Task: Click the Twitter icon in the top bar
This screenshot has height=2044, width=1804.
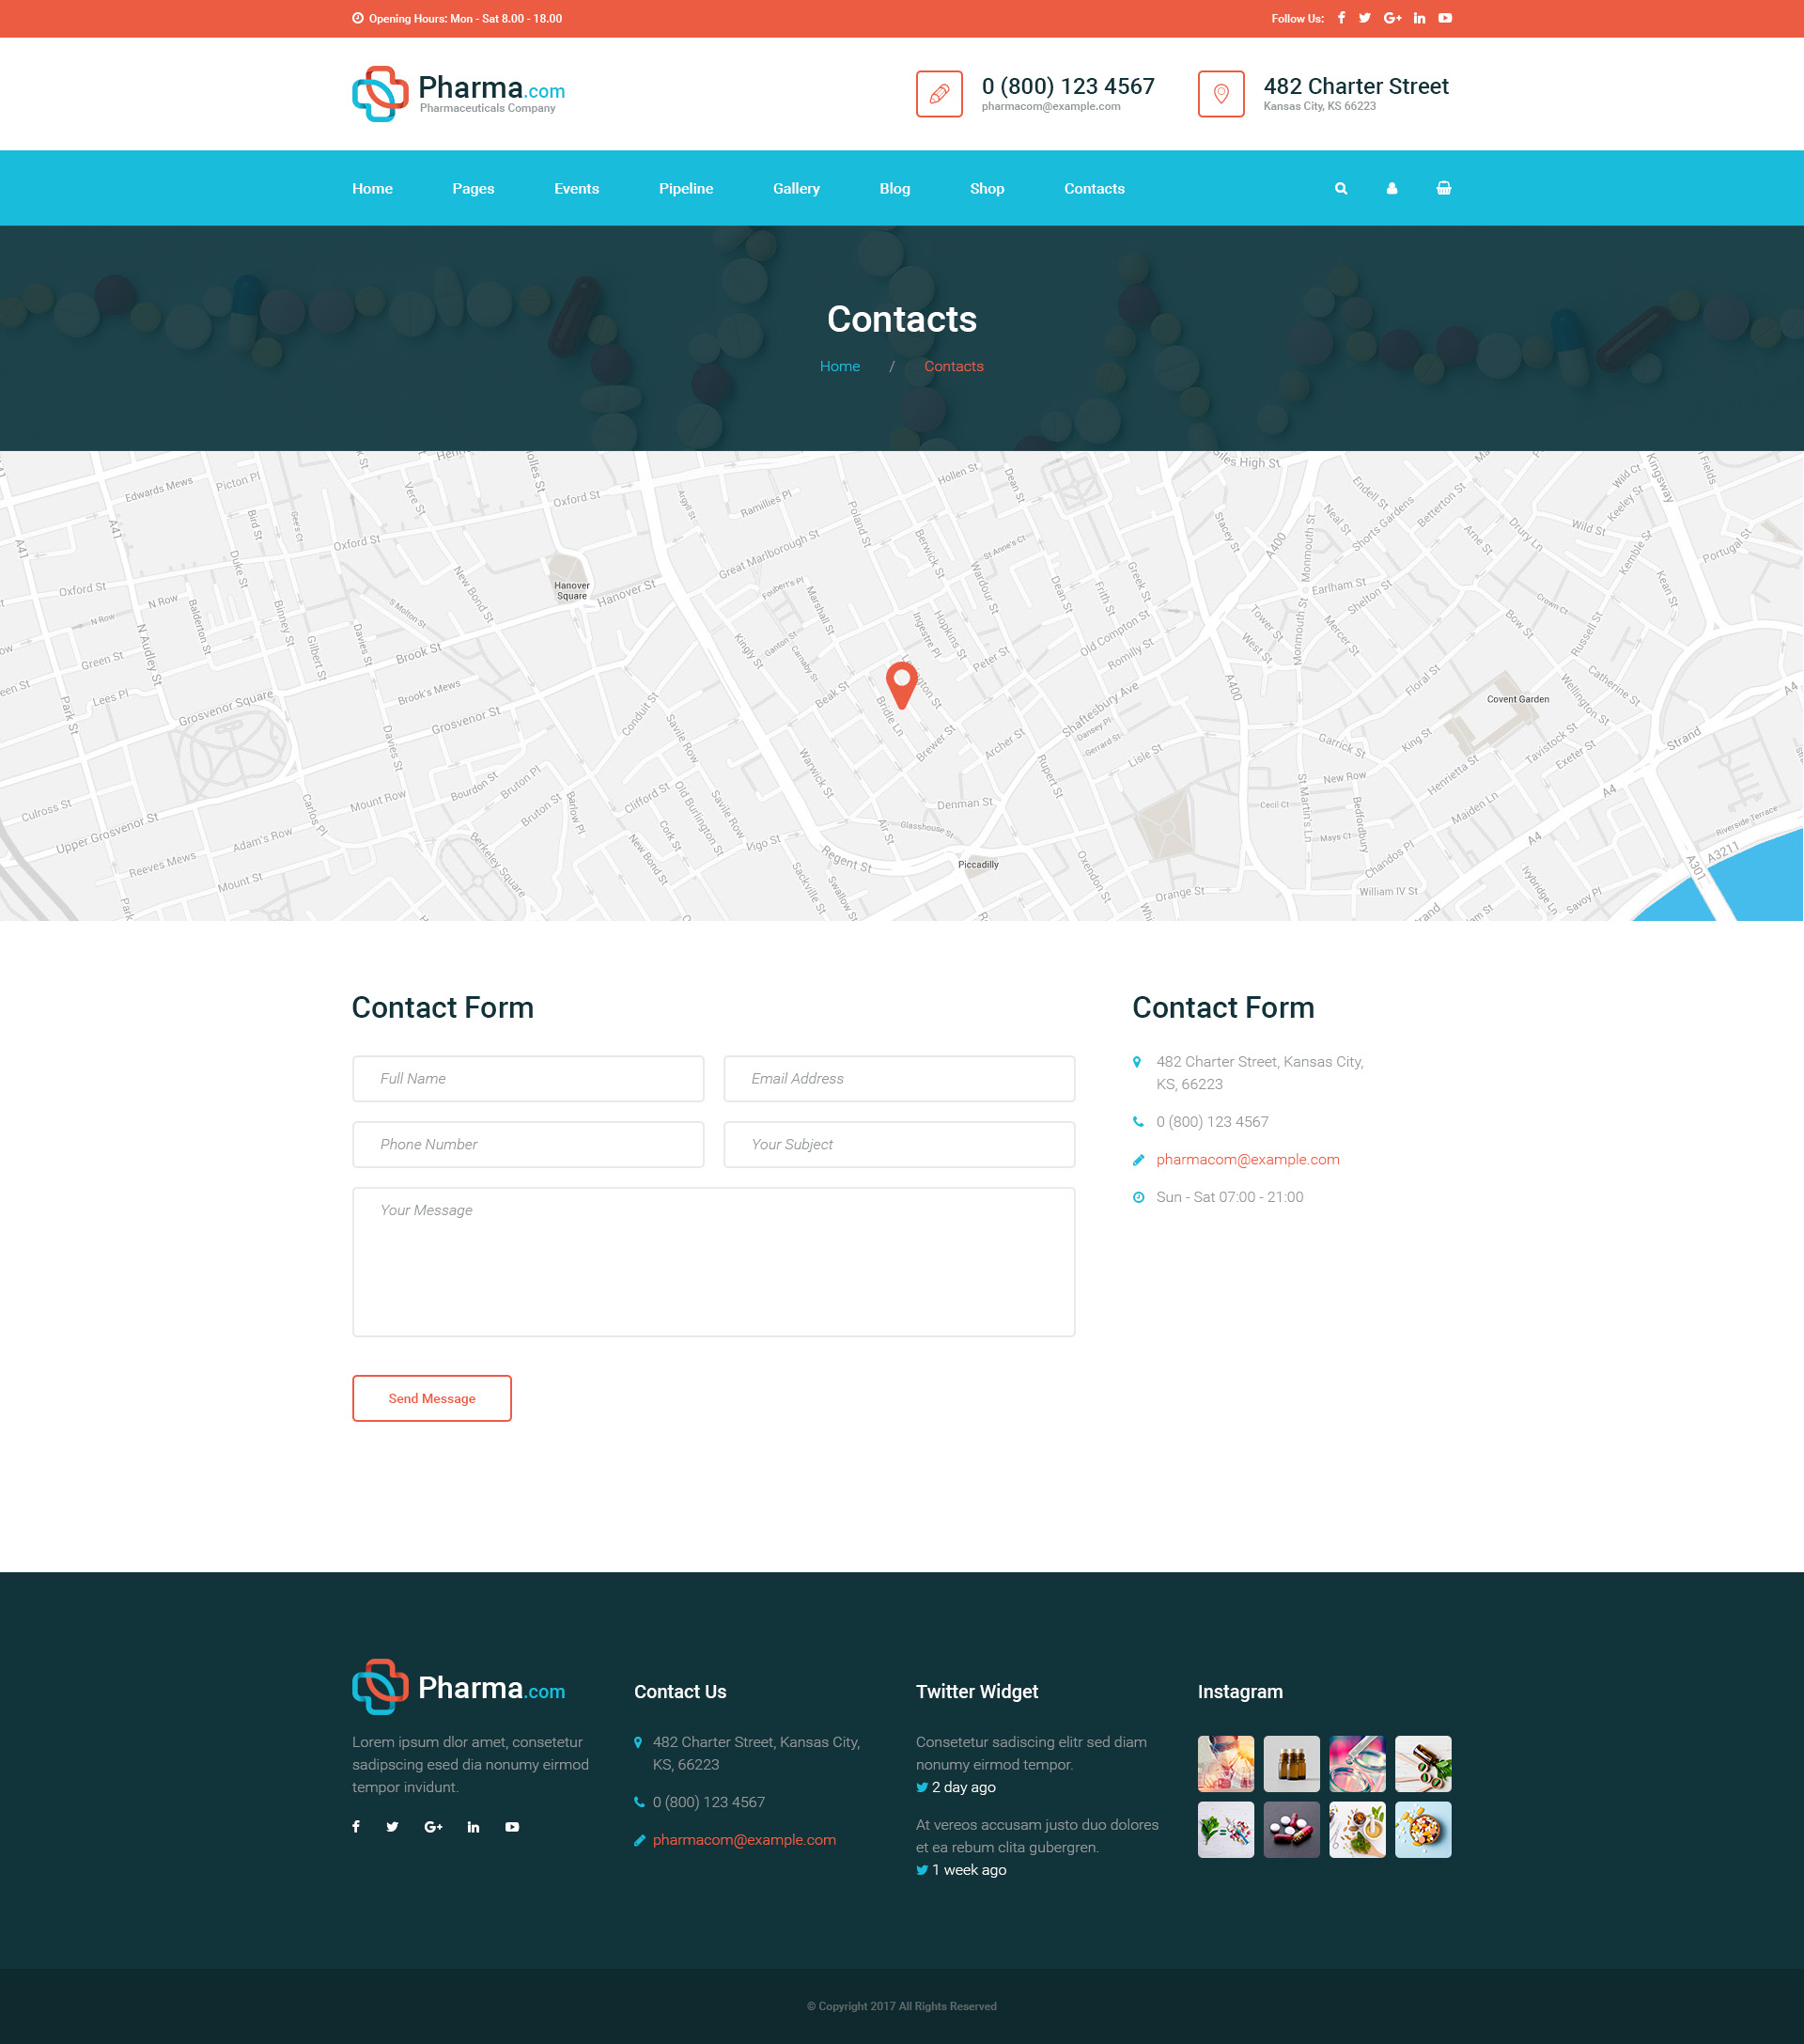Action: click(1365, 18)
